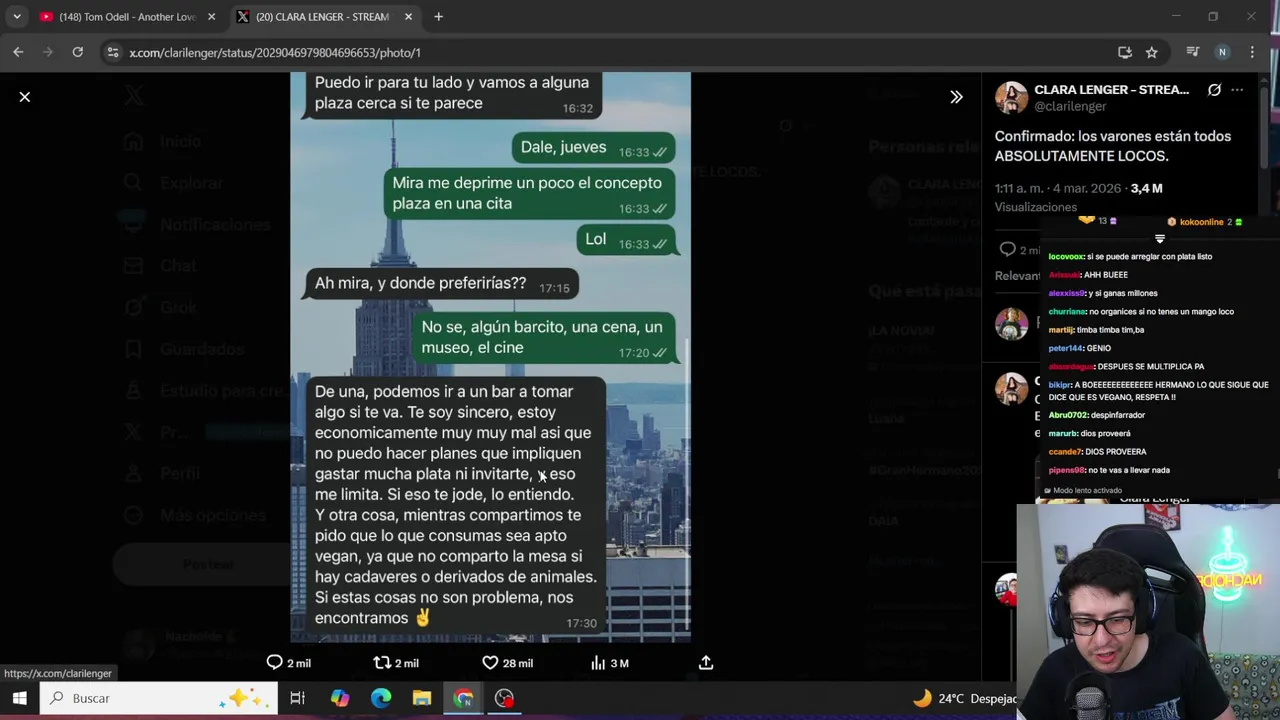View site information icon in address bar
The width and height of the screenshot is (1280, 720).
coord(113,52)
